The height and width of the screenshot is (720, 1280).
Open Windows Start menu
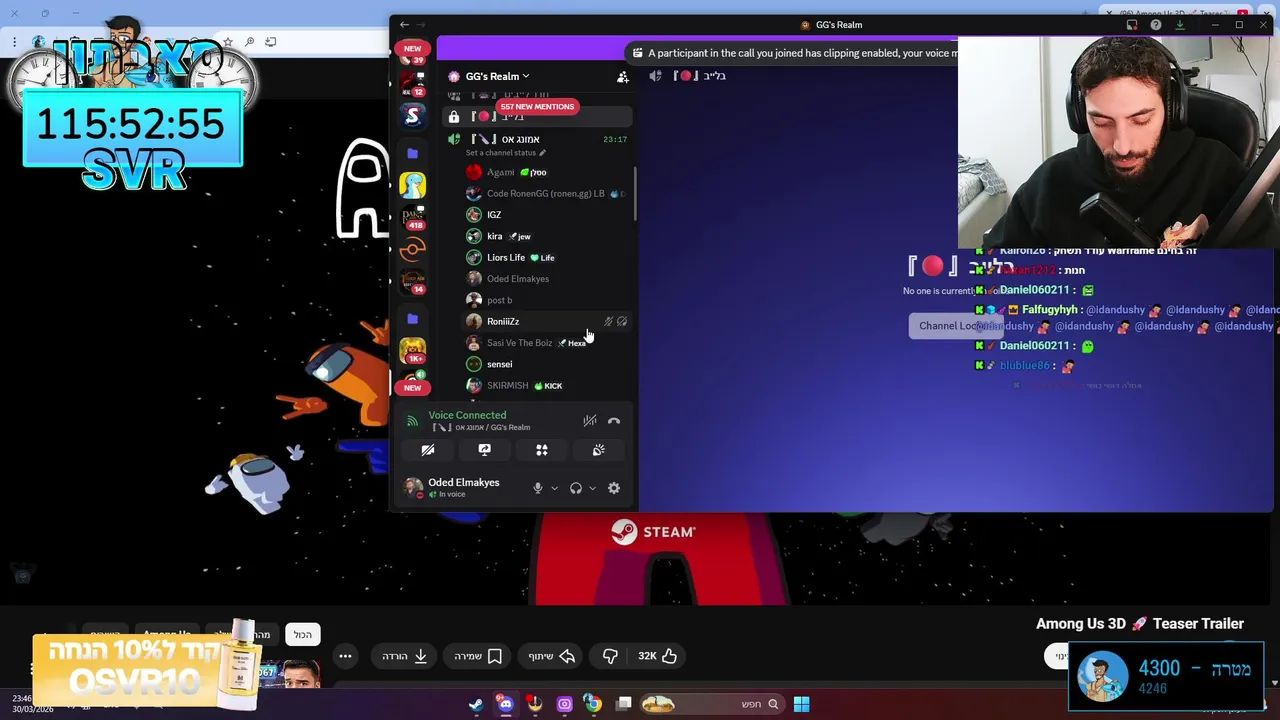[x=801, y=704]
